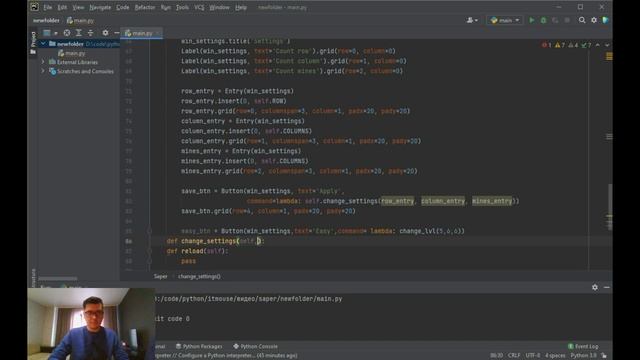Click change_settings() breadcrumb below editor

199,276
